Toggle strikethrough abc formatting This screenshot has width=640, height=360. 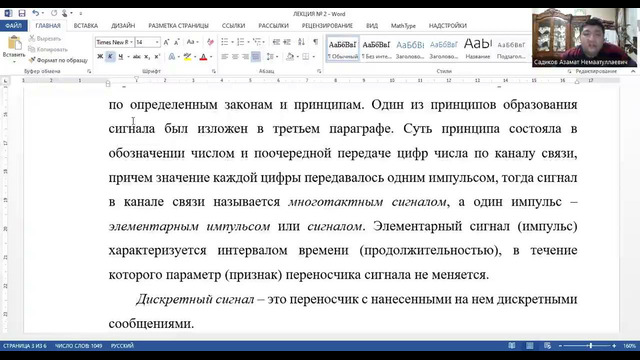[x=137, y=57]
